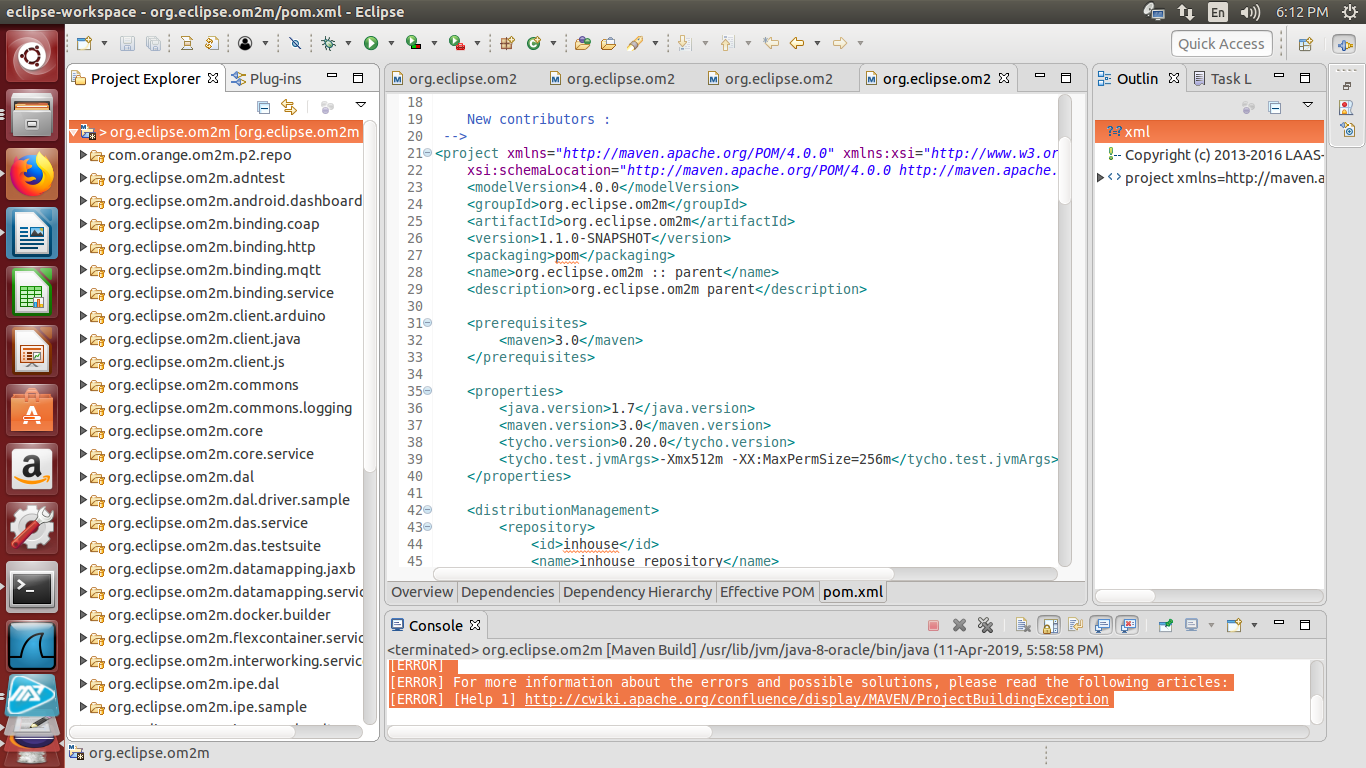Launch Debug with the bug icon
1366x768 pixels.
pos(327,43)
